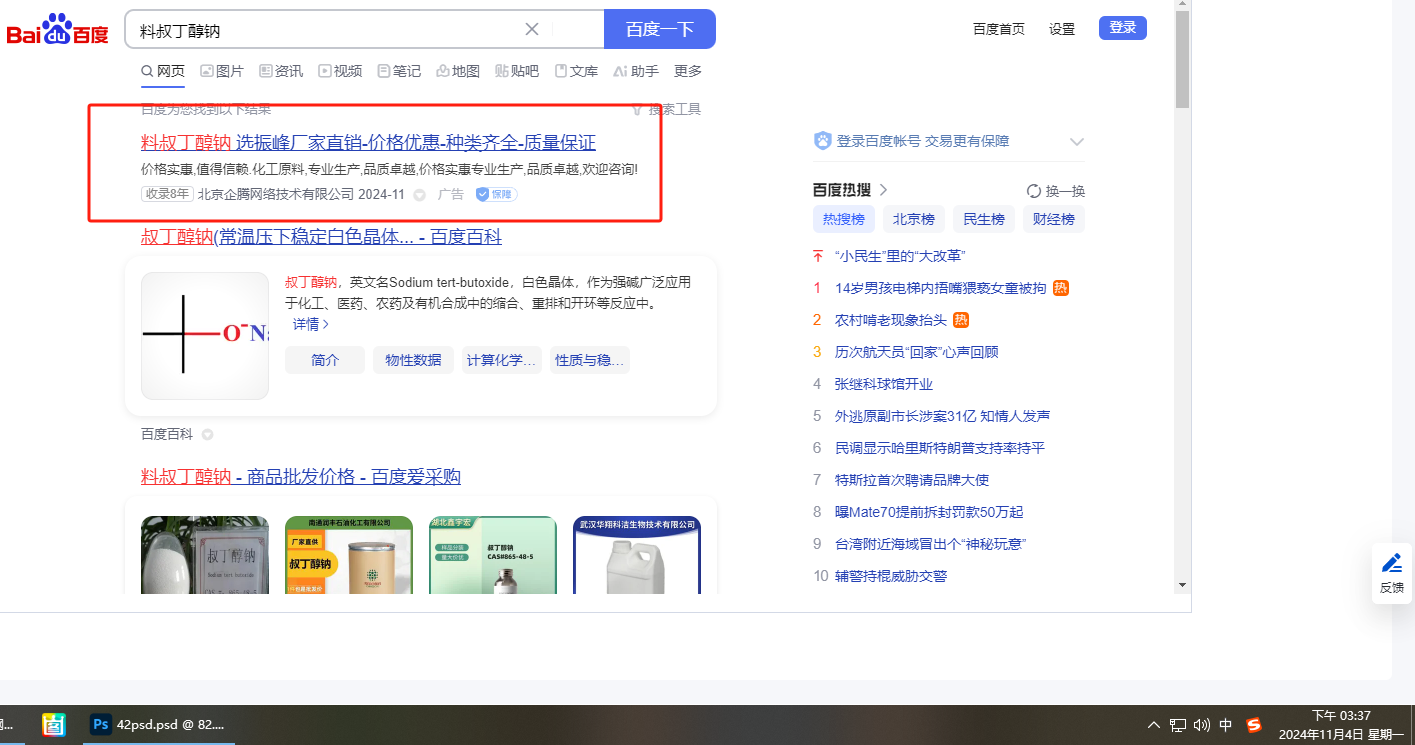Viewport: 1415px width, 745px height.
Task: Switch to the 图片 images tab
Action: coord(221,71)
